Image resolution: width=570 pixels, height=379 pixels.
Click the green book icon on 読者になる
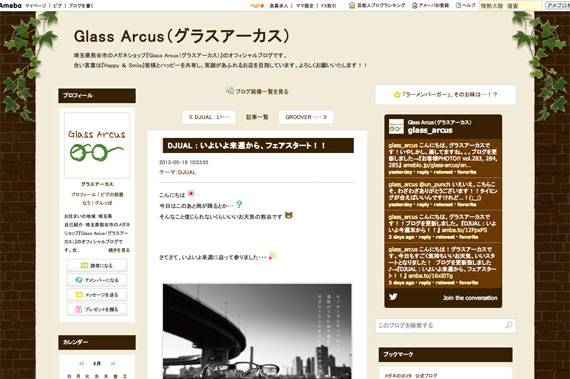(x=84, y=265)
